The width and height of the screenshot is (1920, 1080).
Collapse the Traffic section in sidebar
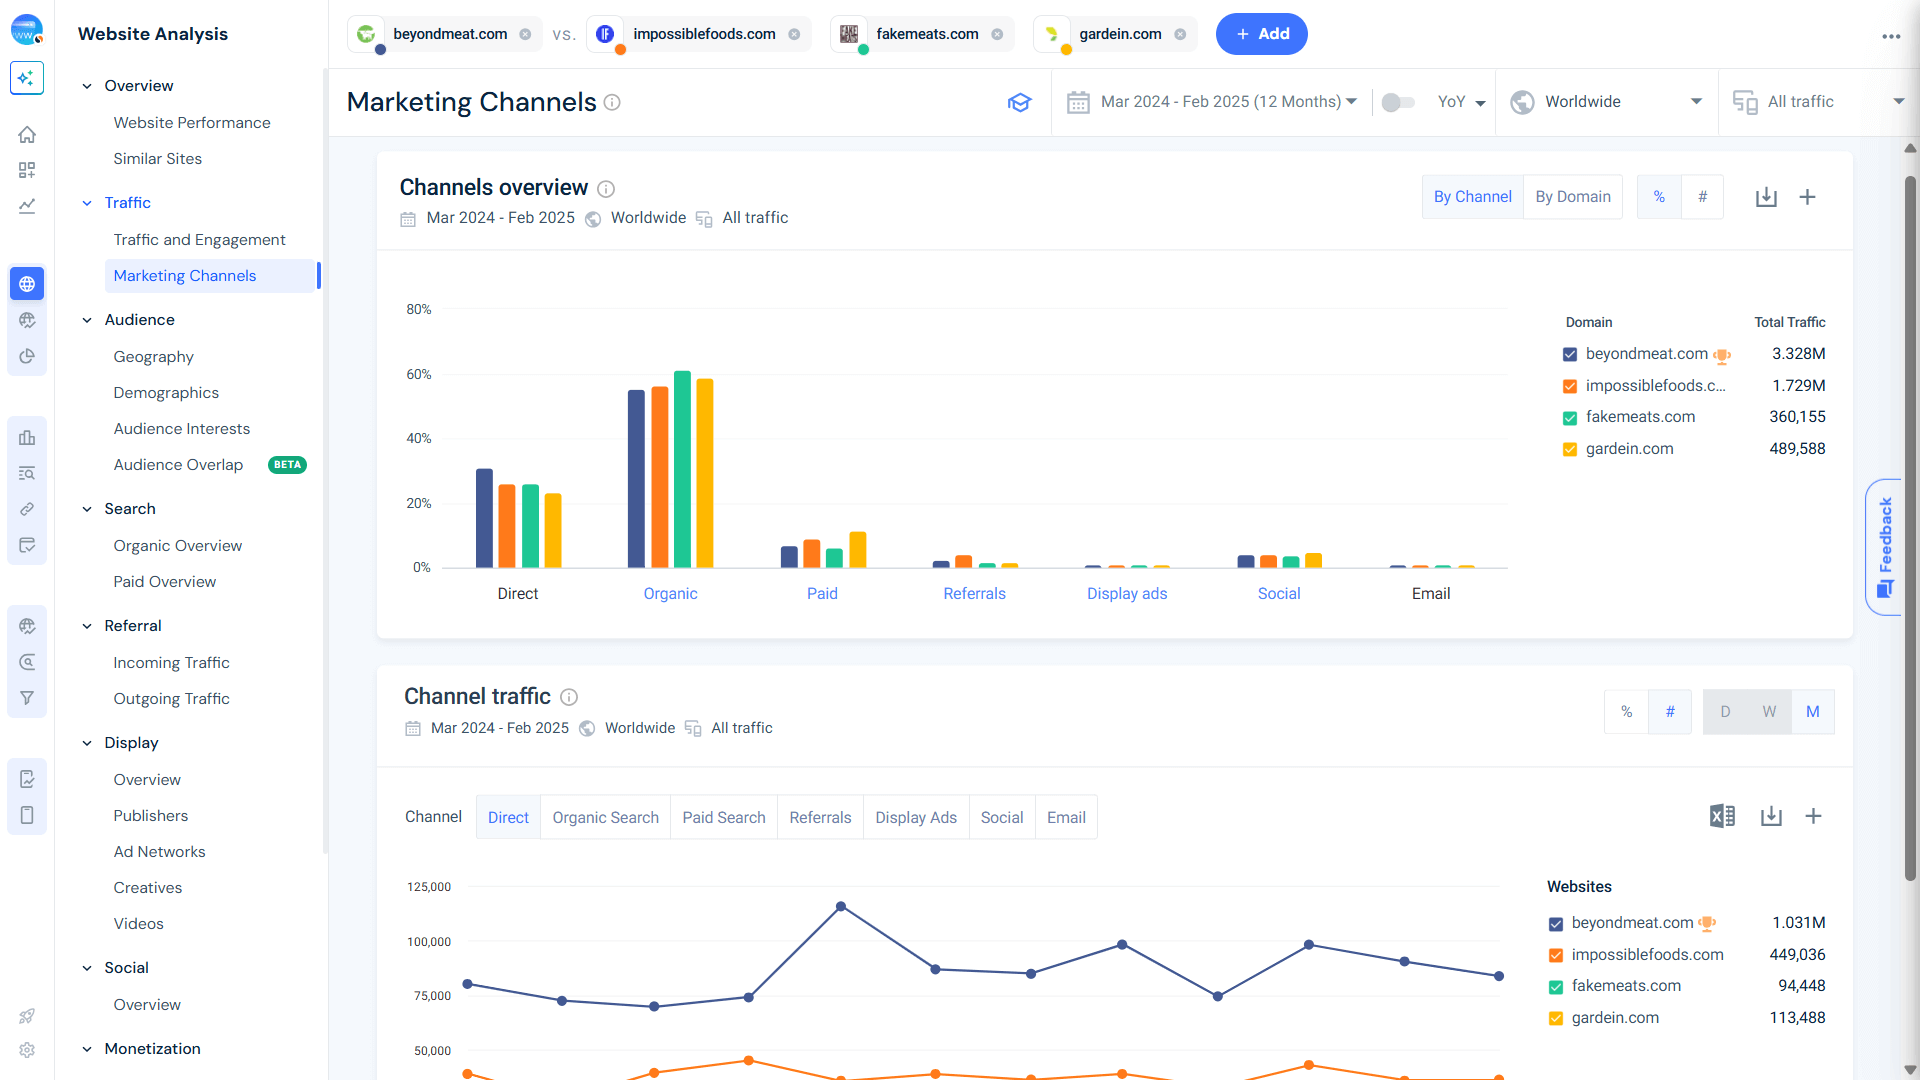coord(88,203)
